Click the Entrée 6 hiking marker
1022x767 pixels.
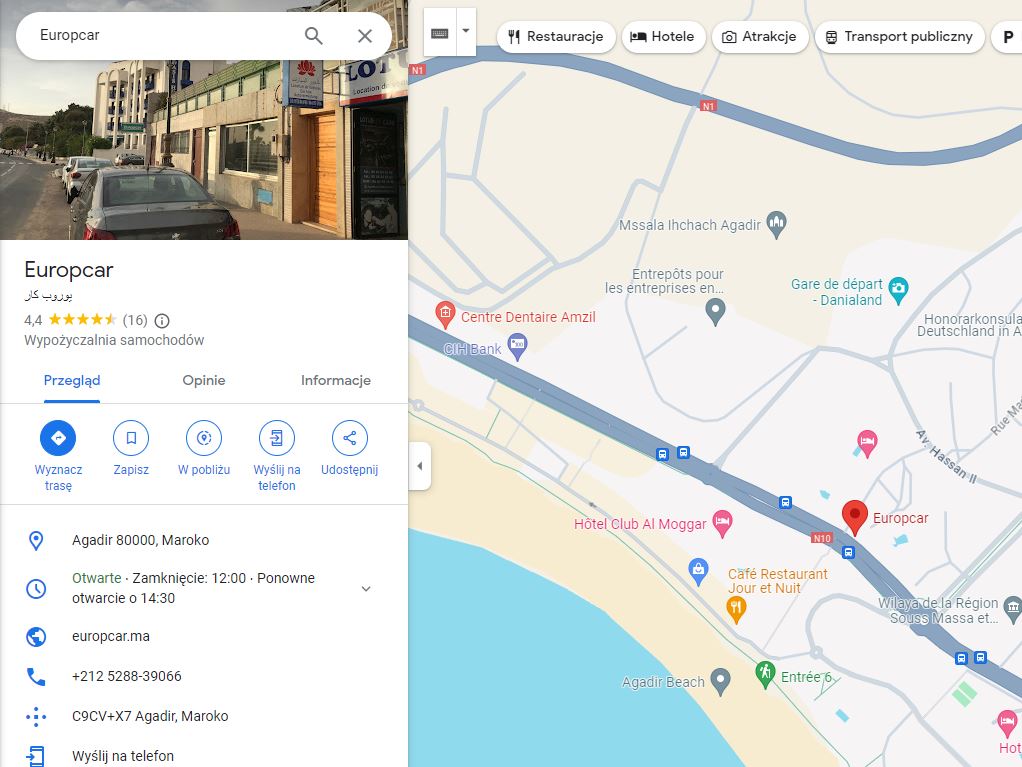765,674
